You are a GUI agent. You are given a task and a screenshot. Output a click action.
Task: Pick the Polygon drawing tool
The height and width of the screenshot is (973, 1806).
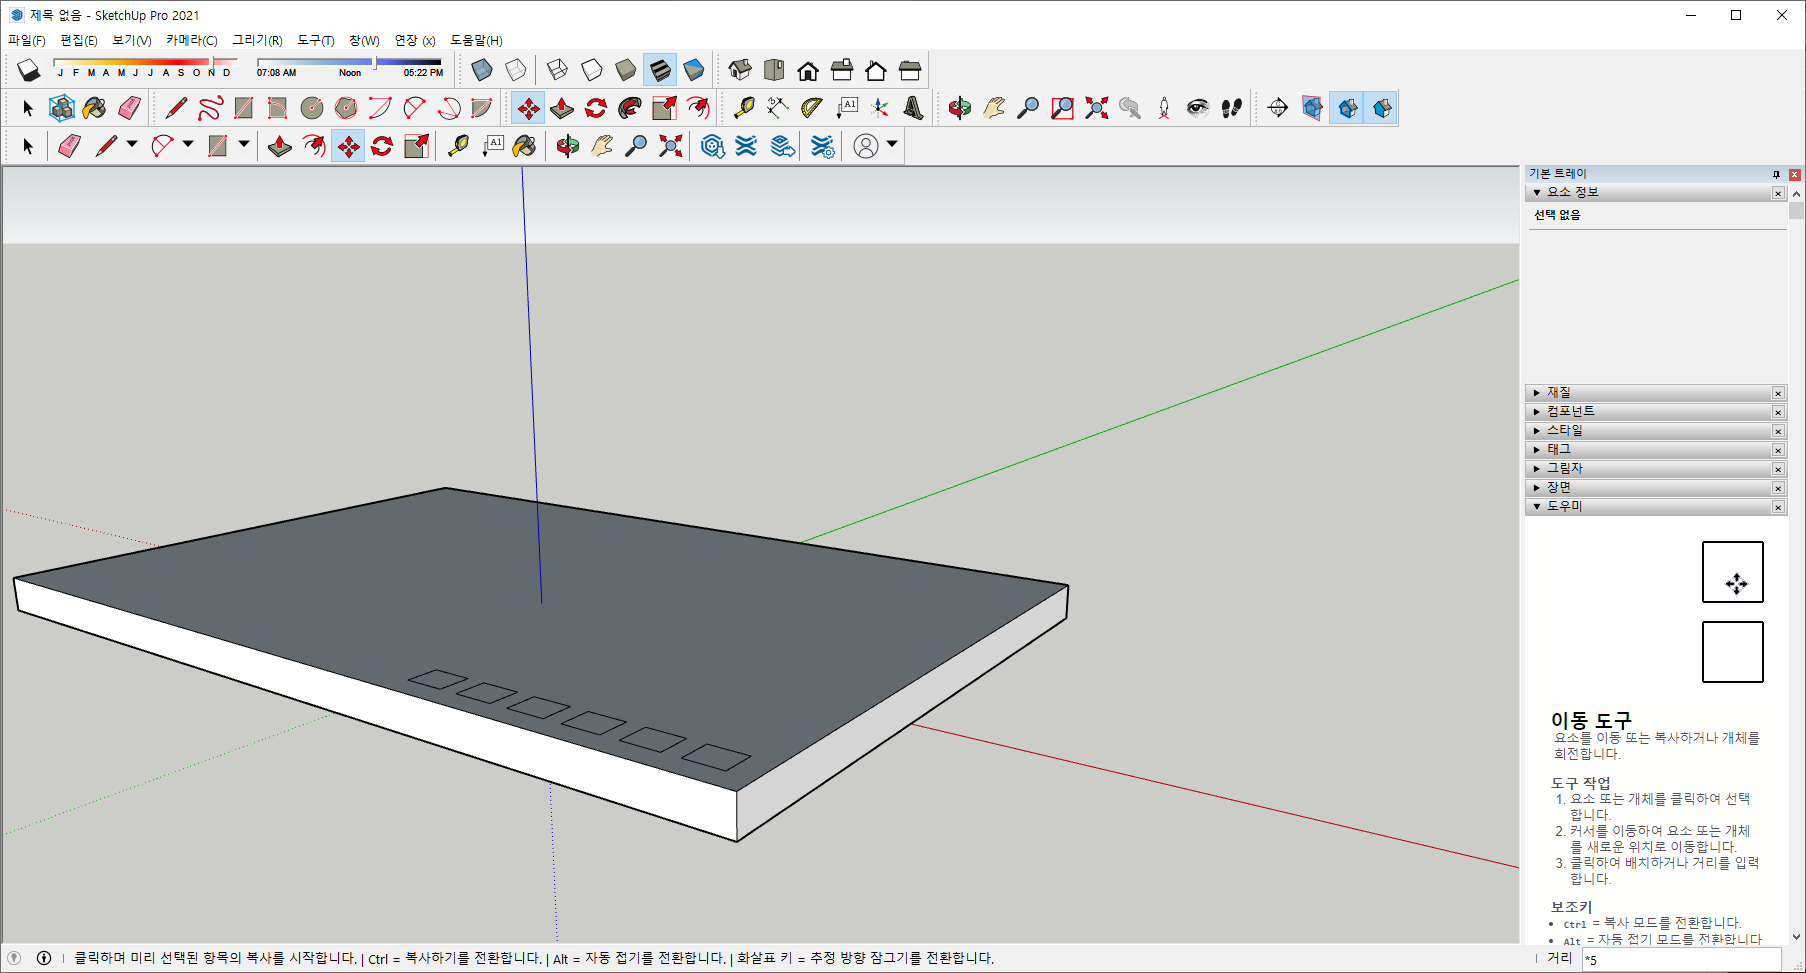click(x=346, y=108)
